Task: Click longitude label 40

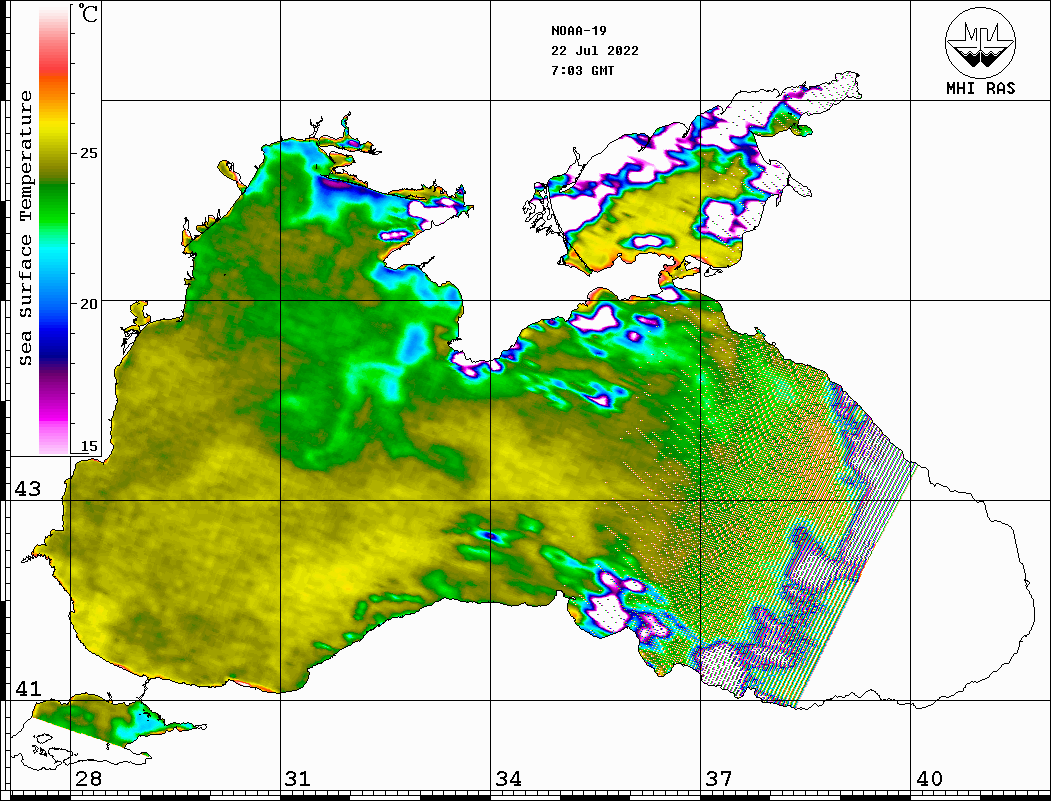Action: [x=929, y=779]
